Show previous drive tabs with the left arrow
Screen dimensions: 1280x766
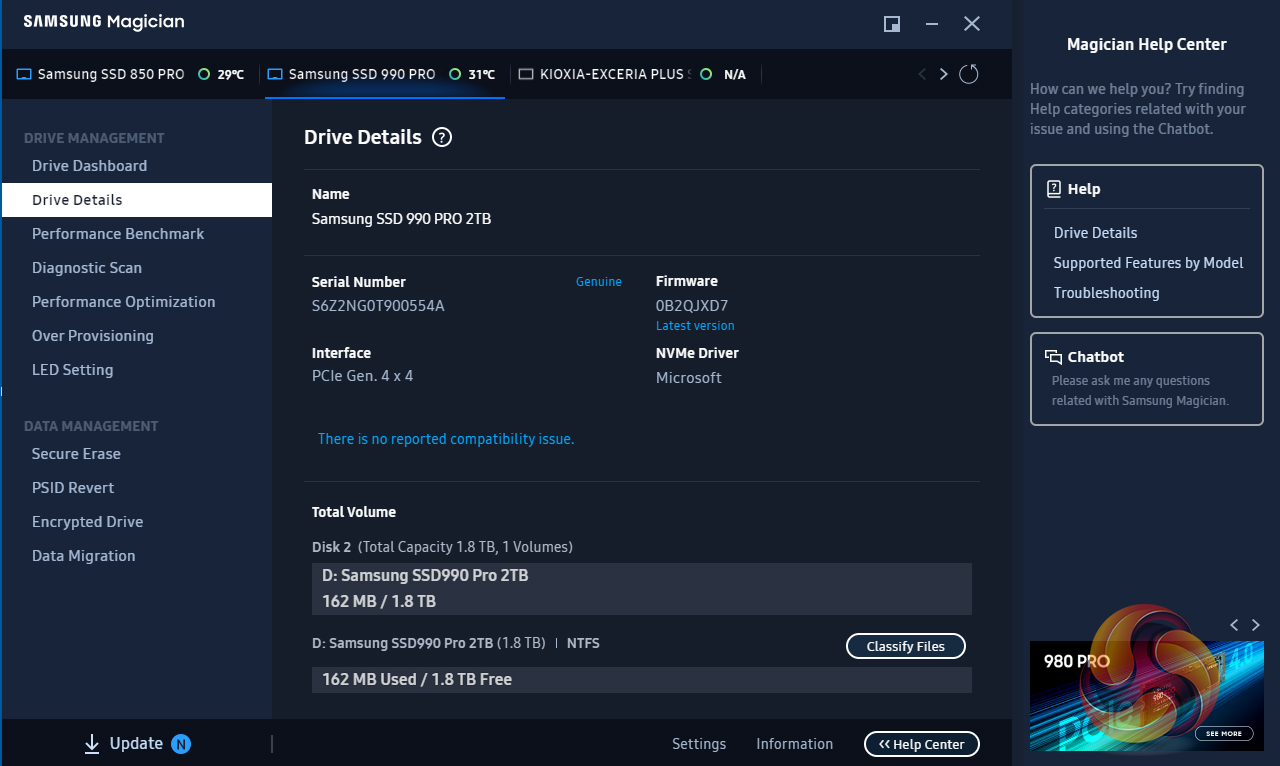click(922, 74)
